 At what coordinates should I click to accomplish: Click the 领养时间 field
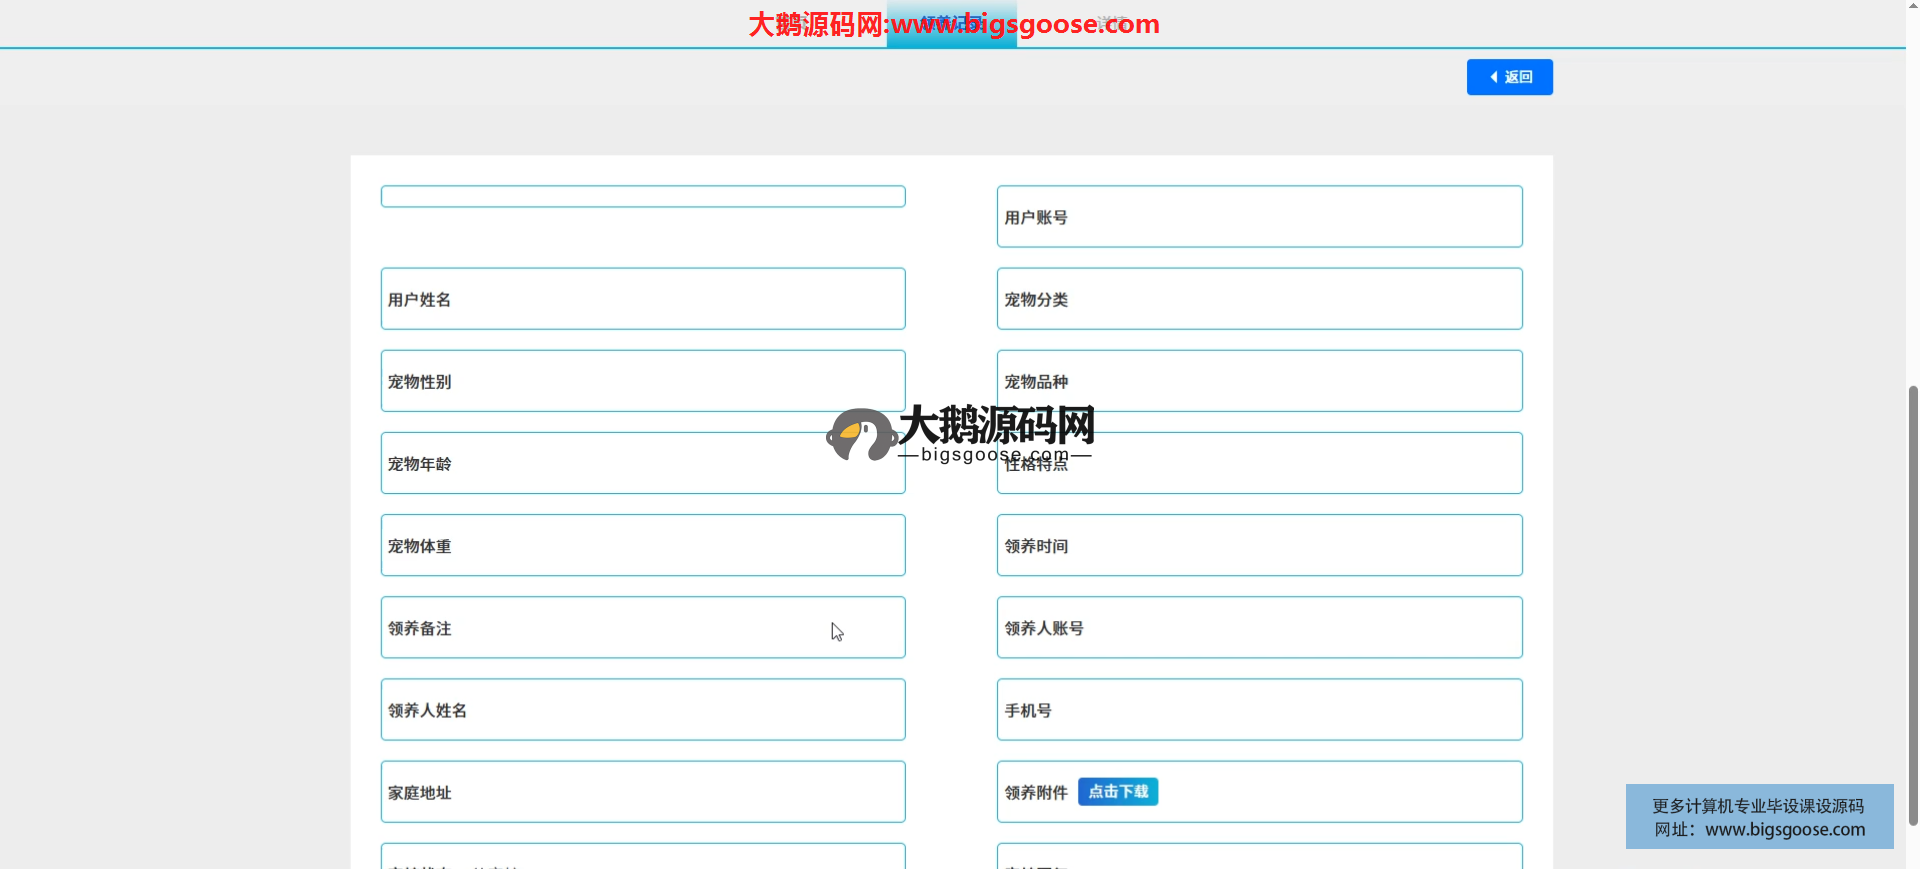(x=1259, y=546)
